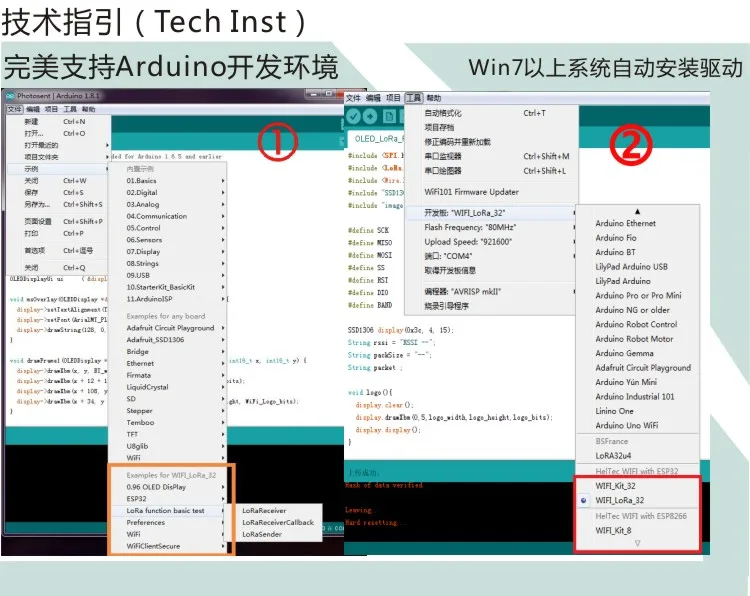
Task: Open 帮助 menu in right window
Action: [433, 98]
